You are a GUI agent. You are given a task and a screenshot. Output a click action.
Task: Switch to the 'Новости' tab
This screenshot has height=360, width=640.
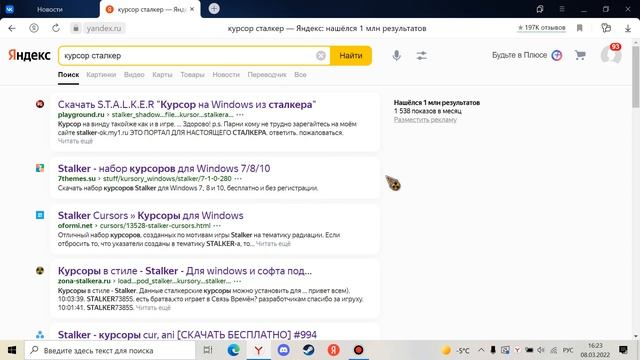pos(50,9)
